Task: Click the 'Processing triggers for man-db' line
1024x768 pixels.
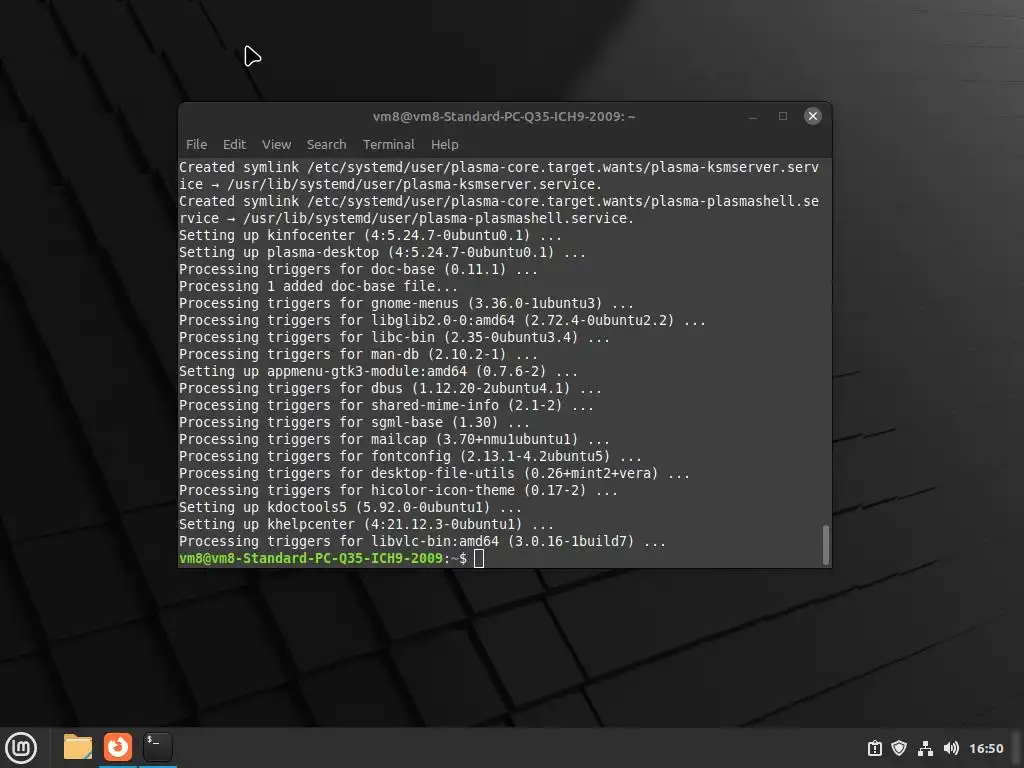Action: click(359, 354)
